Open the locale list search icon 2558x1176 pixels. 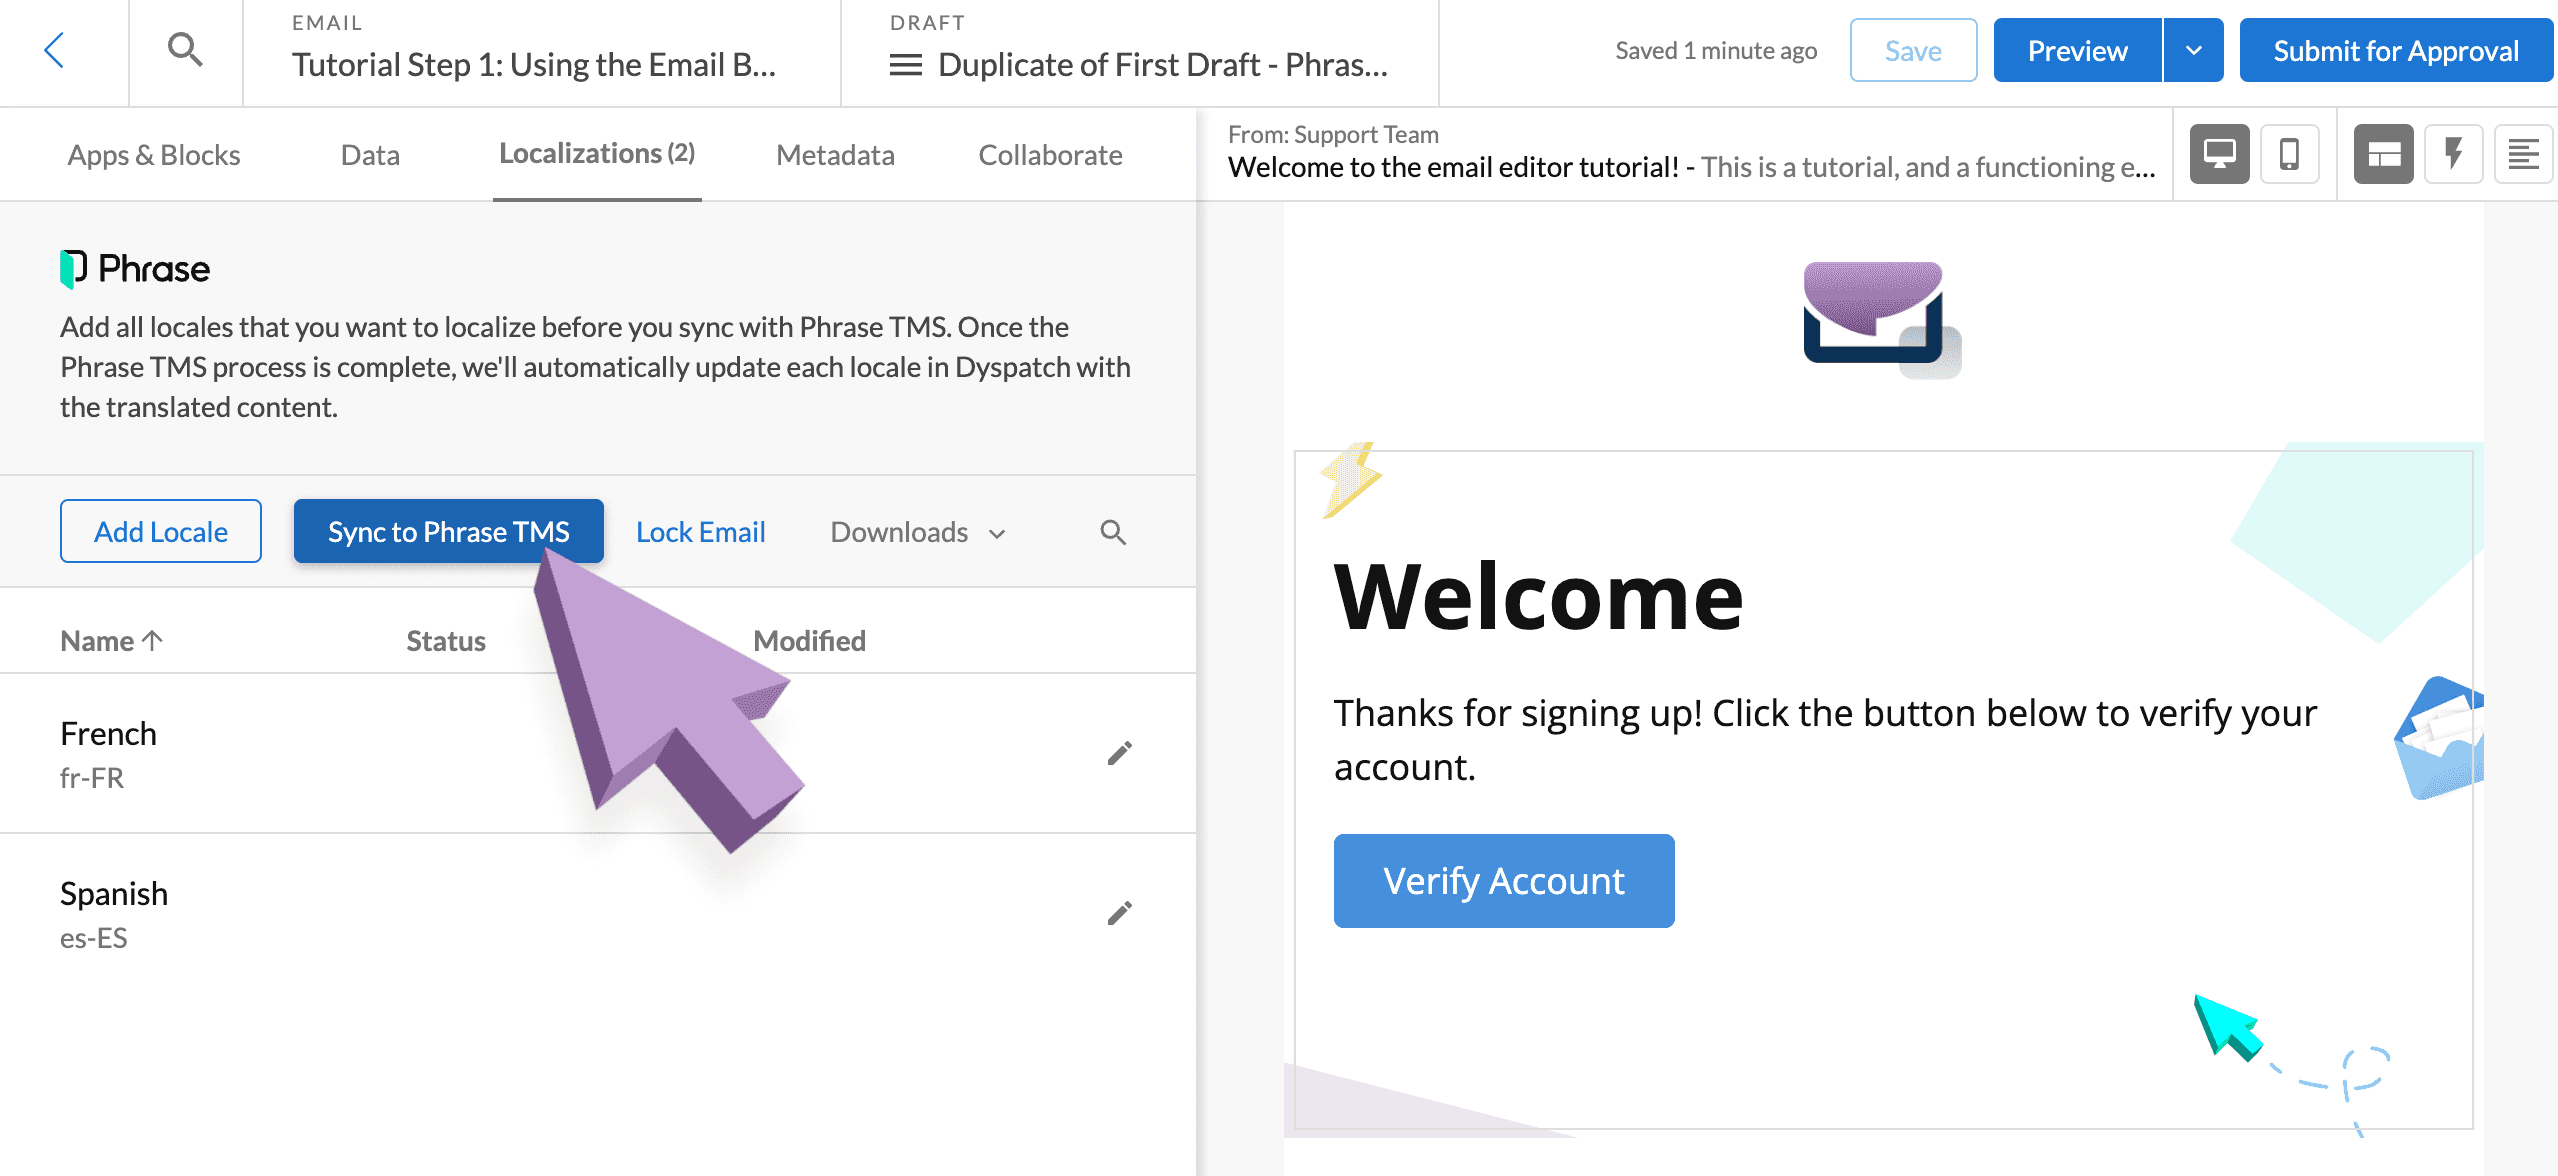coord(1112,531)
